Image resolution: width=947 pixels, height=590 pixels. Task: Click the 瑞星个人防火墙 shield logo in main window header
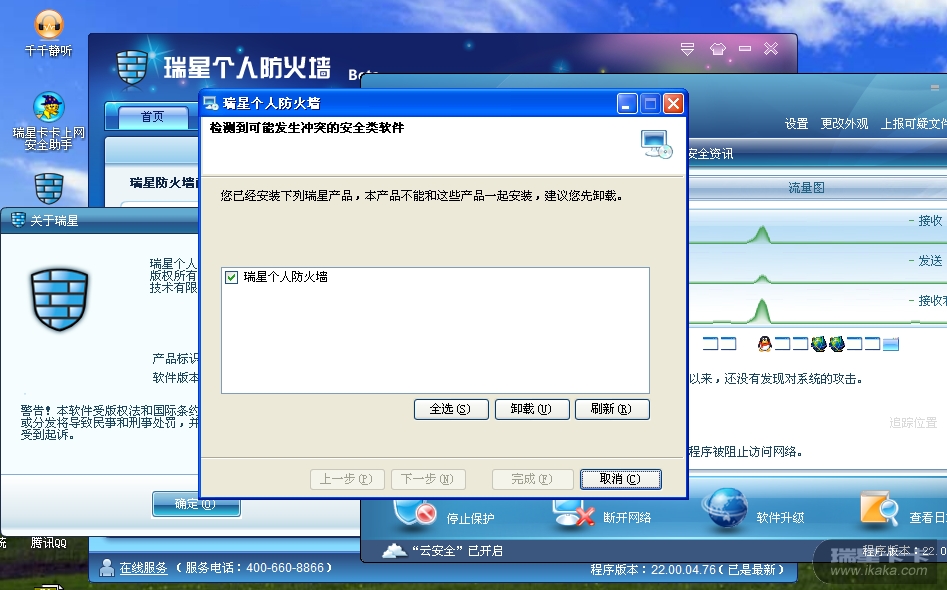tap(132, 67)
